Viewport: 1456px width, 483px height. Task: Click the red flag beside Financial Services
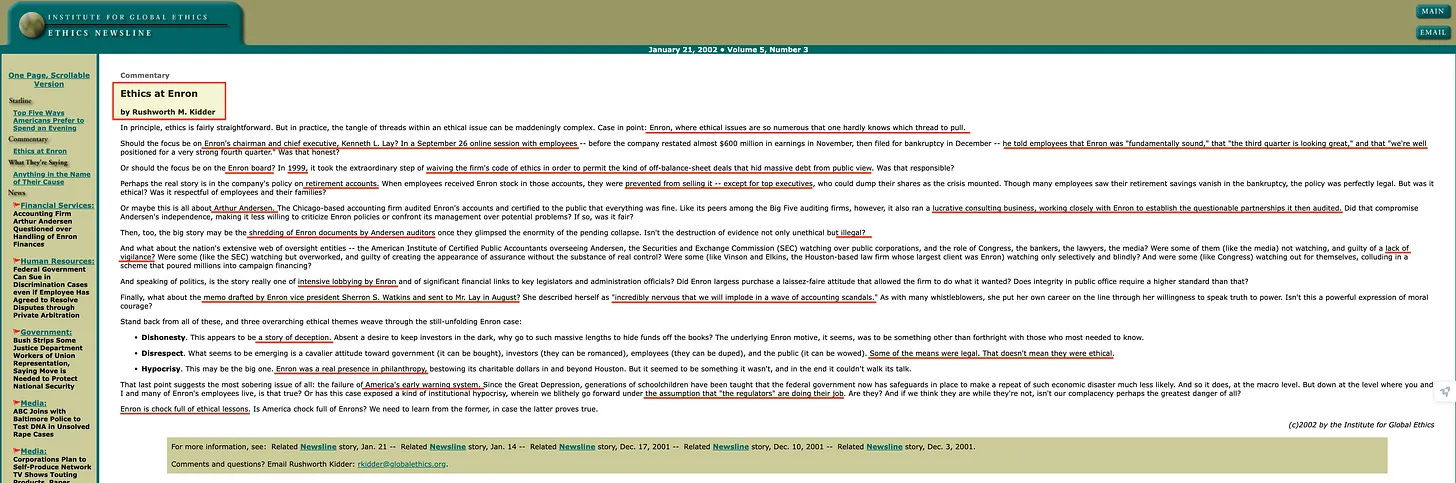pos(16,205)
